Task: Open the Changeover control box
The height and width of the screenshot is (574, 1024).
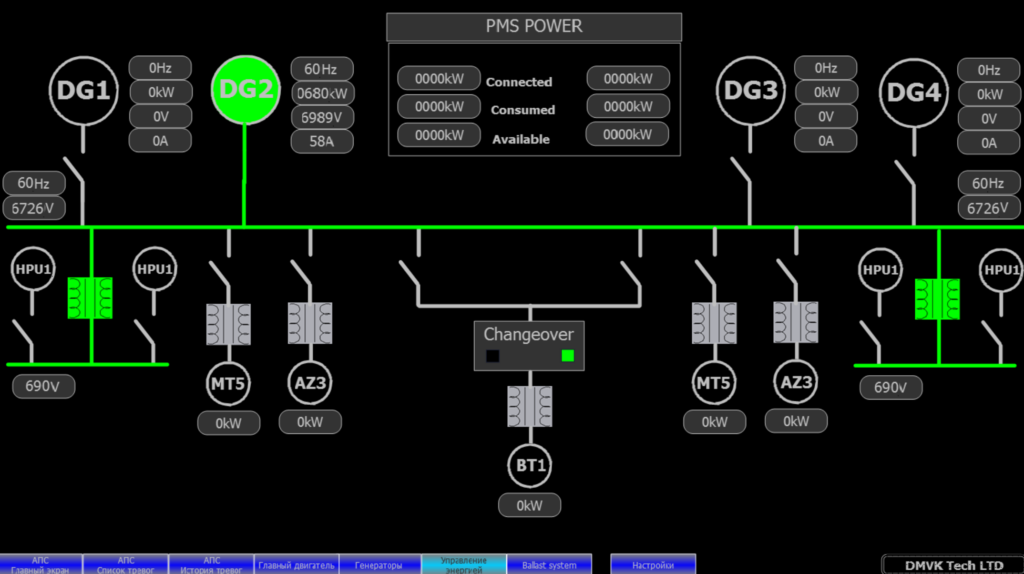Action: [x=529, y=335]
